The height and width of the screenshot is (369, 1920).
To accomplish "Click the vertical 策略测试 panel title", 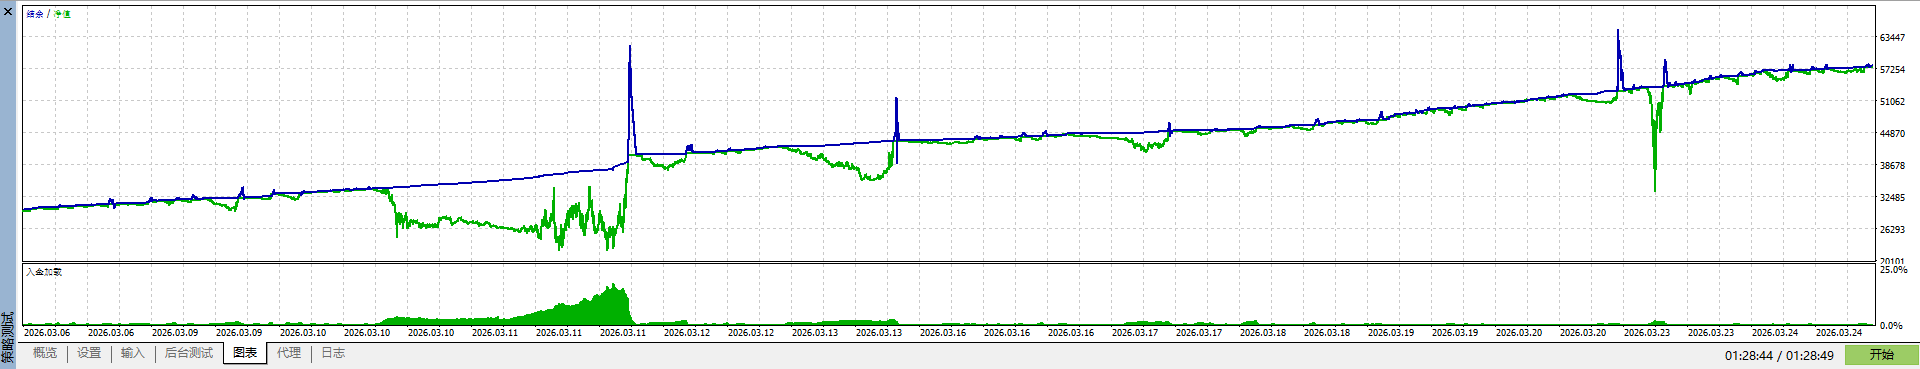I will coord(8,337).
